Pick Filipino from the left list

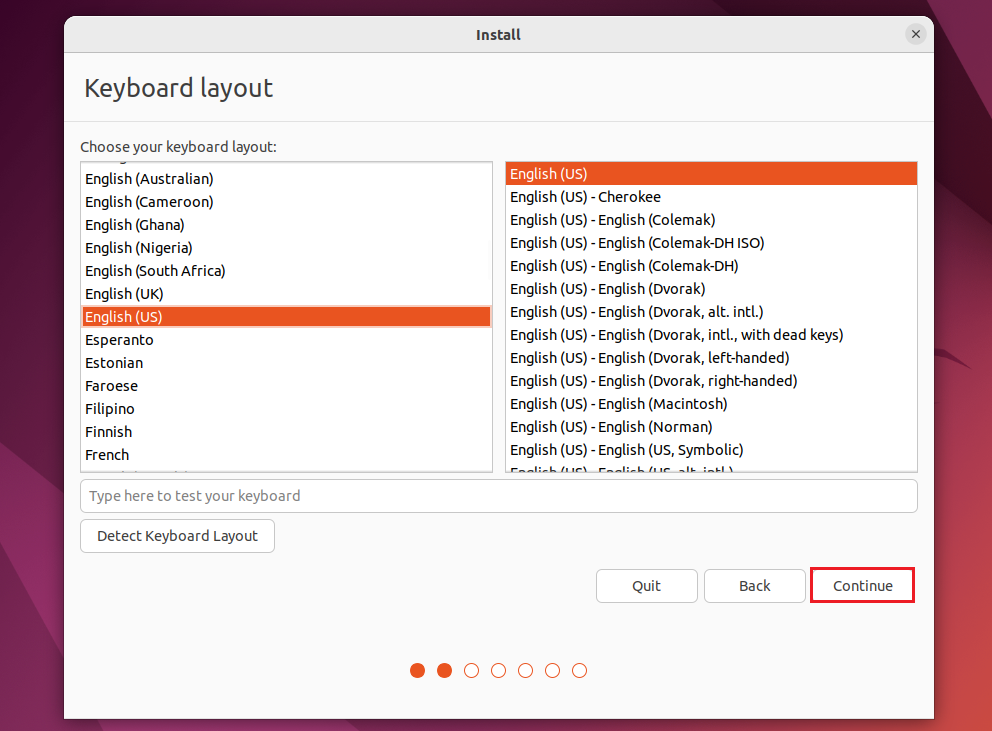click(109, 408)
